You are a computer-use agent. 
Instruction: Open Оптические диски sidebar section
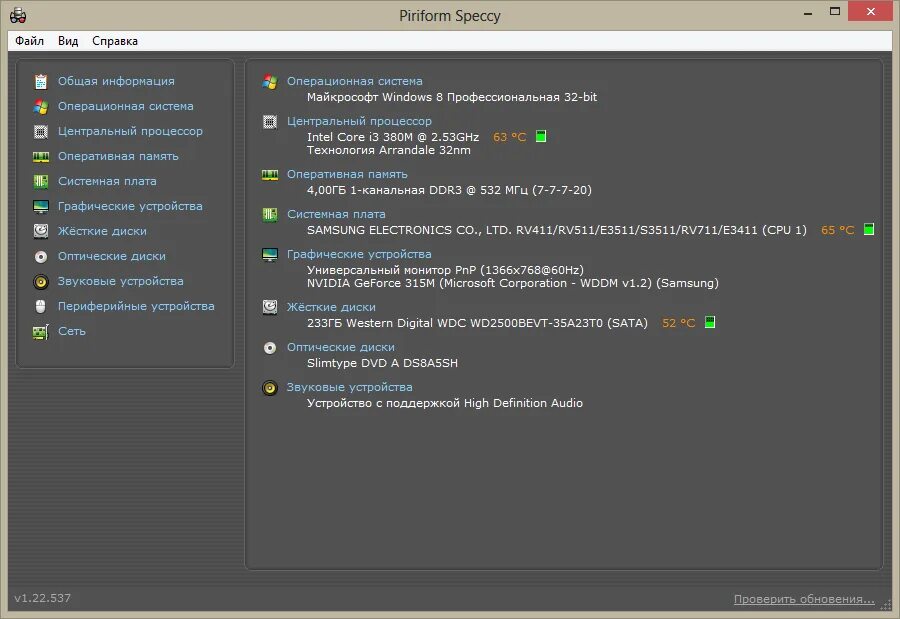(112, 256)
